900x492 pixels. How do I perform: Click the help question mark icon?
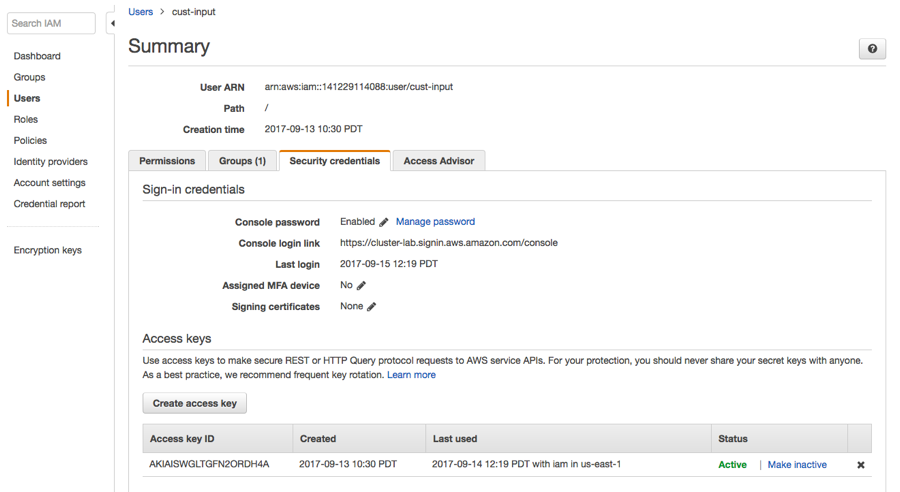(x=872, y=49)
